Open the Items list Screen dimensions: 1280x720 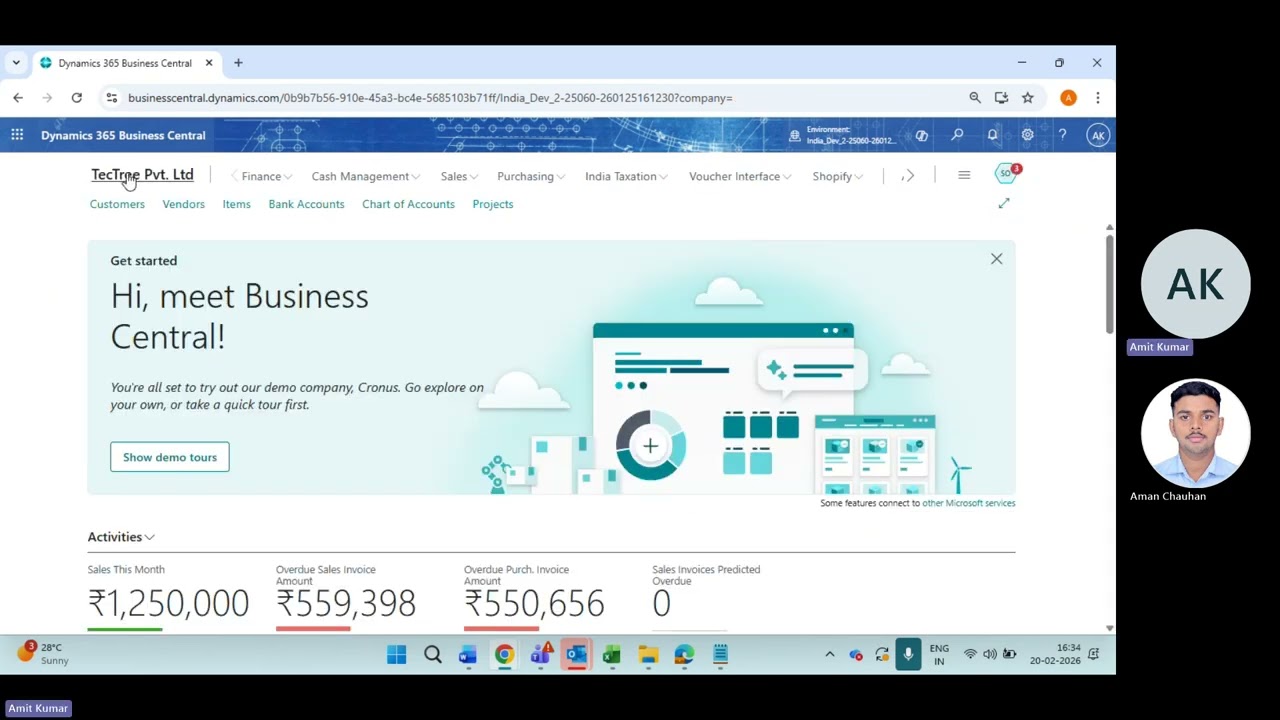point(236,204)
